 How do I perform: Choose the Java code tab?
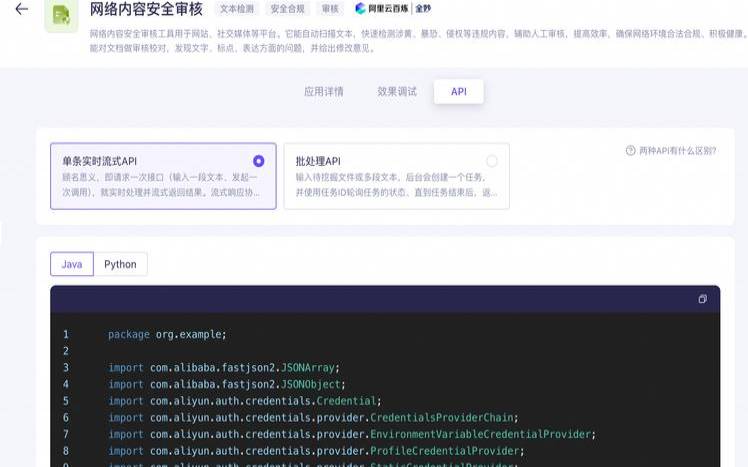point(72,264)
